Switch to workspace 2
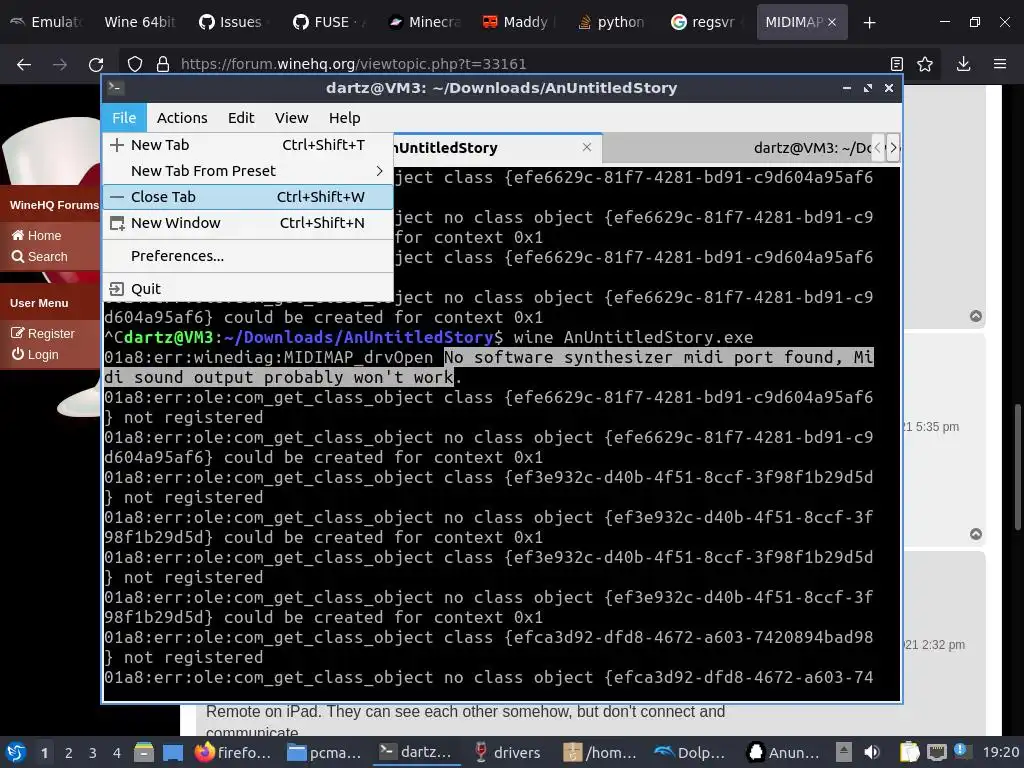This screenshot has width=1024, height=768. click(x=68, y=753)
